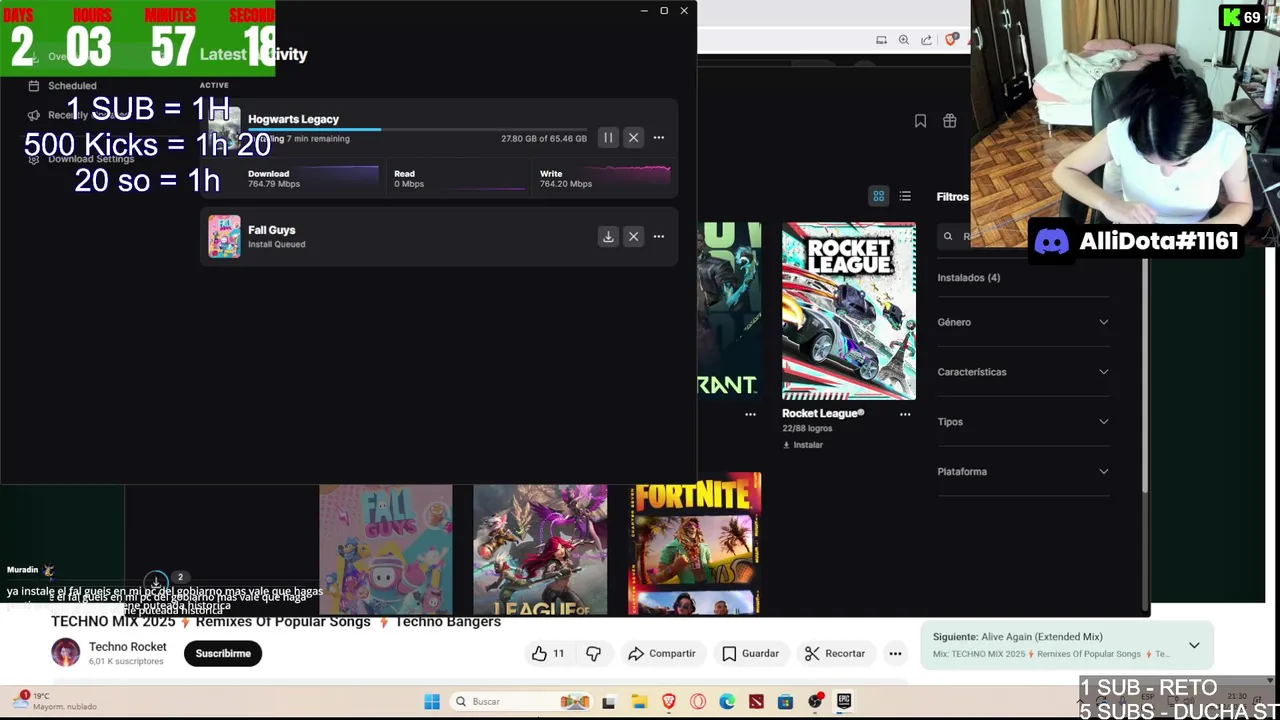Switch library to list view
The image size is (1280, 720).
tap(905, 196)
